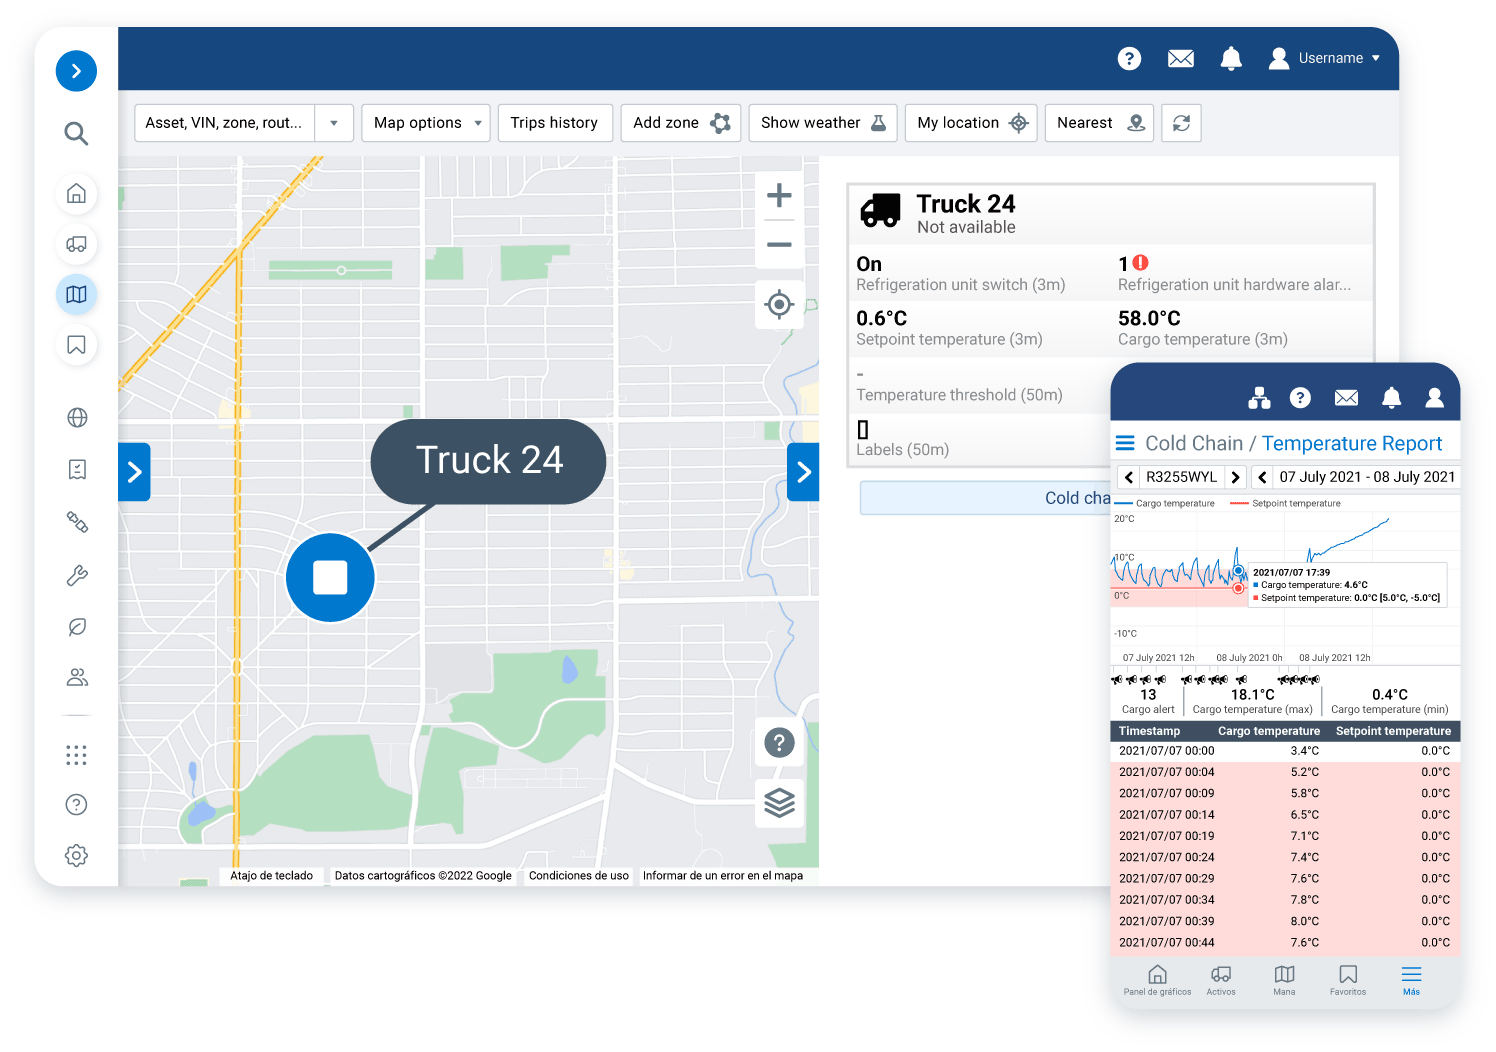Select the wrench admin tools sidebar icon
Viewport: 1496px width, 1052px height.
76,575
